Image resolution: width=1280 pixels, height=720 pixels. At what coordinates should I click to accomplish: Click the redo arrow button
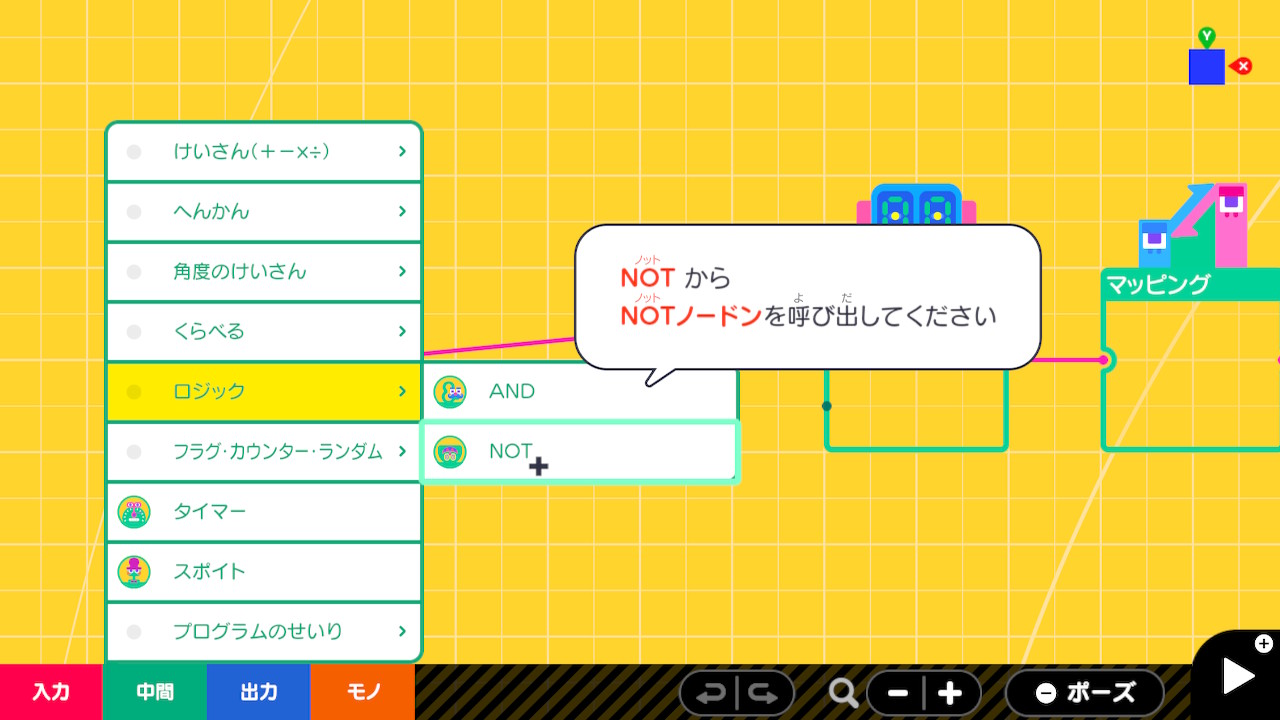coord(764,693)
